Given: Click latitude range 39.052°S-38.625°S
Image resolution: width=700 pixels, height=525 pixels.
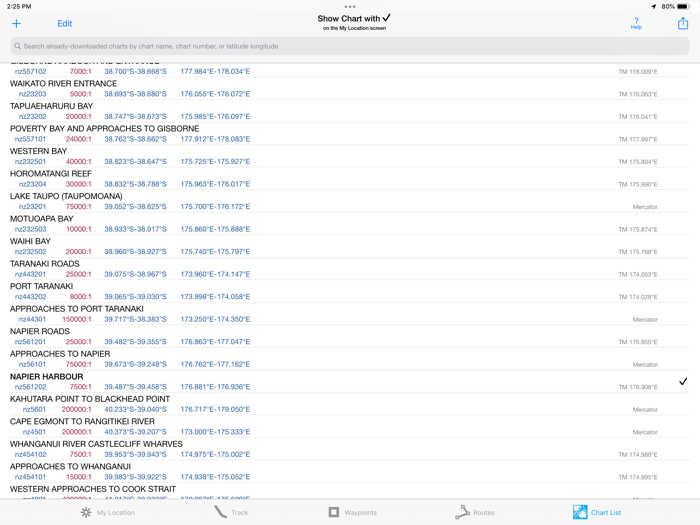Looking at the screenshot, I should tap(135, 207).
